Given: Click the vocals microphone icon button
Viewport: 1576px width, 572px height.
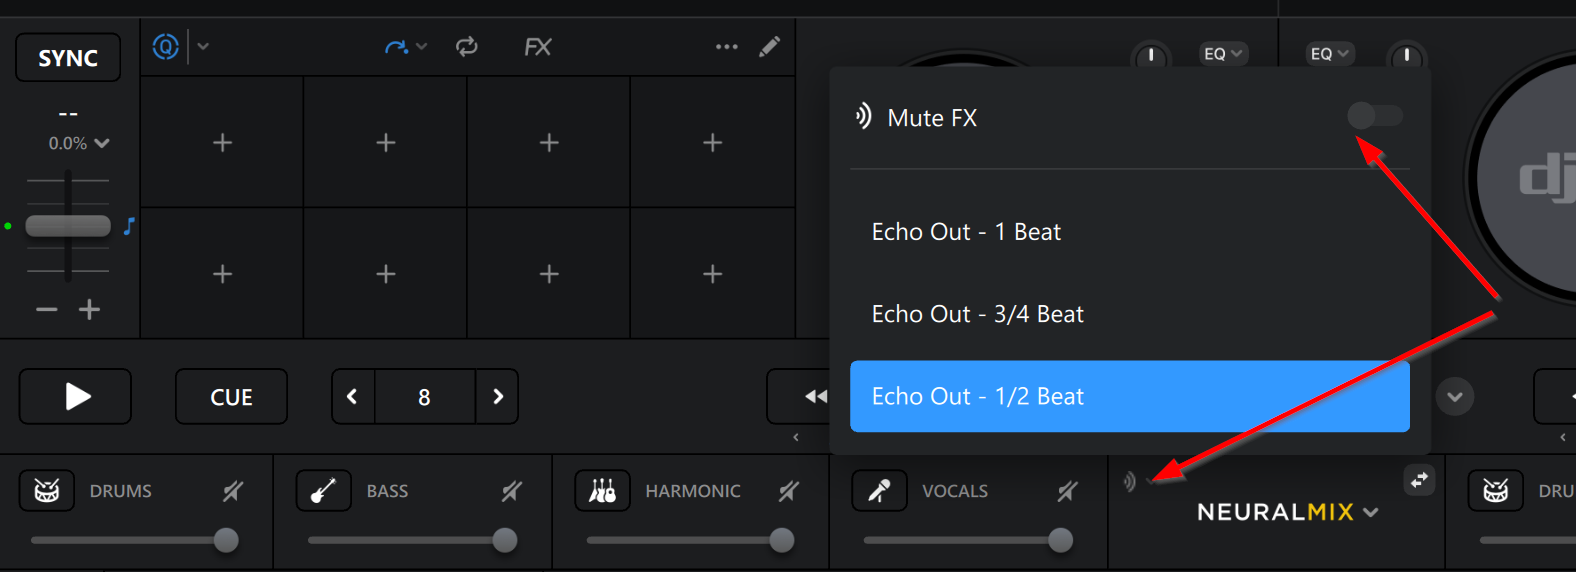Looking at the screenshot, I should point(879,491).
